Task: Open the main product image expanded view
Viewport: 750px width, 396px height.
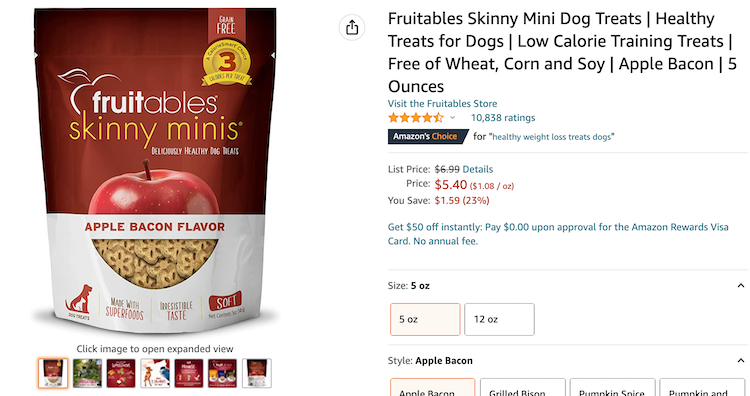Action: 155,170
